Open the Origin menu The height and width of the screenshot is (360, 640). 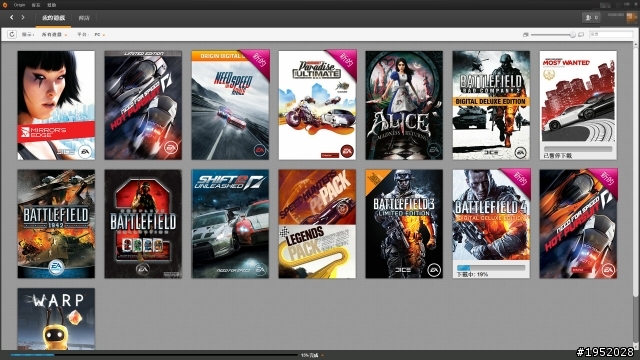click(x=19, y=5)
